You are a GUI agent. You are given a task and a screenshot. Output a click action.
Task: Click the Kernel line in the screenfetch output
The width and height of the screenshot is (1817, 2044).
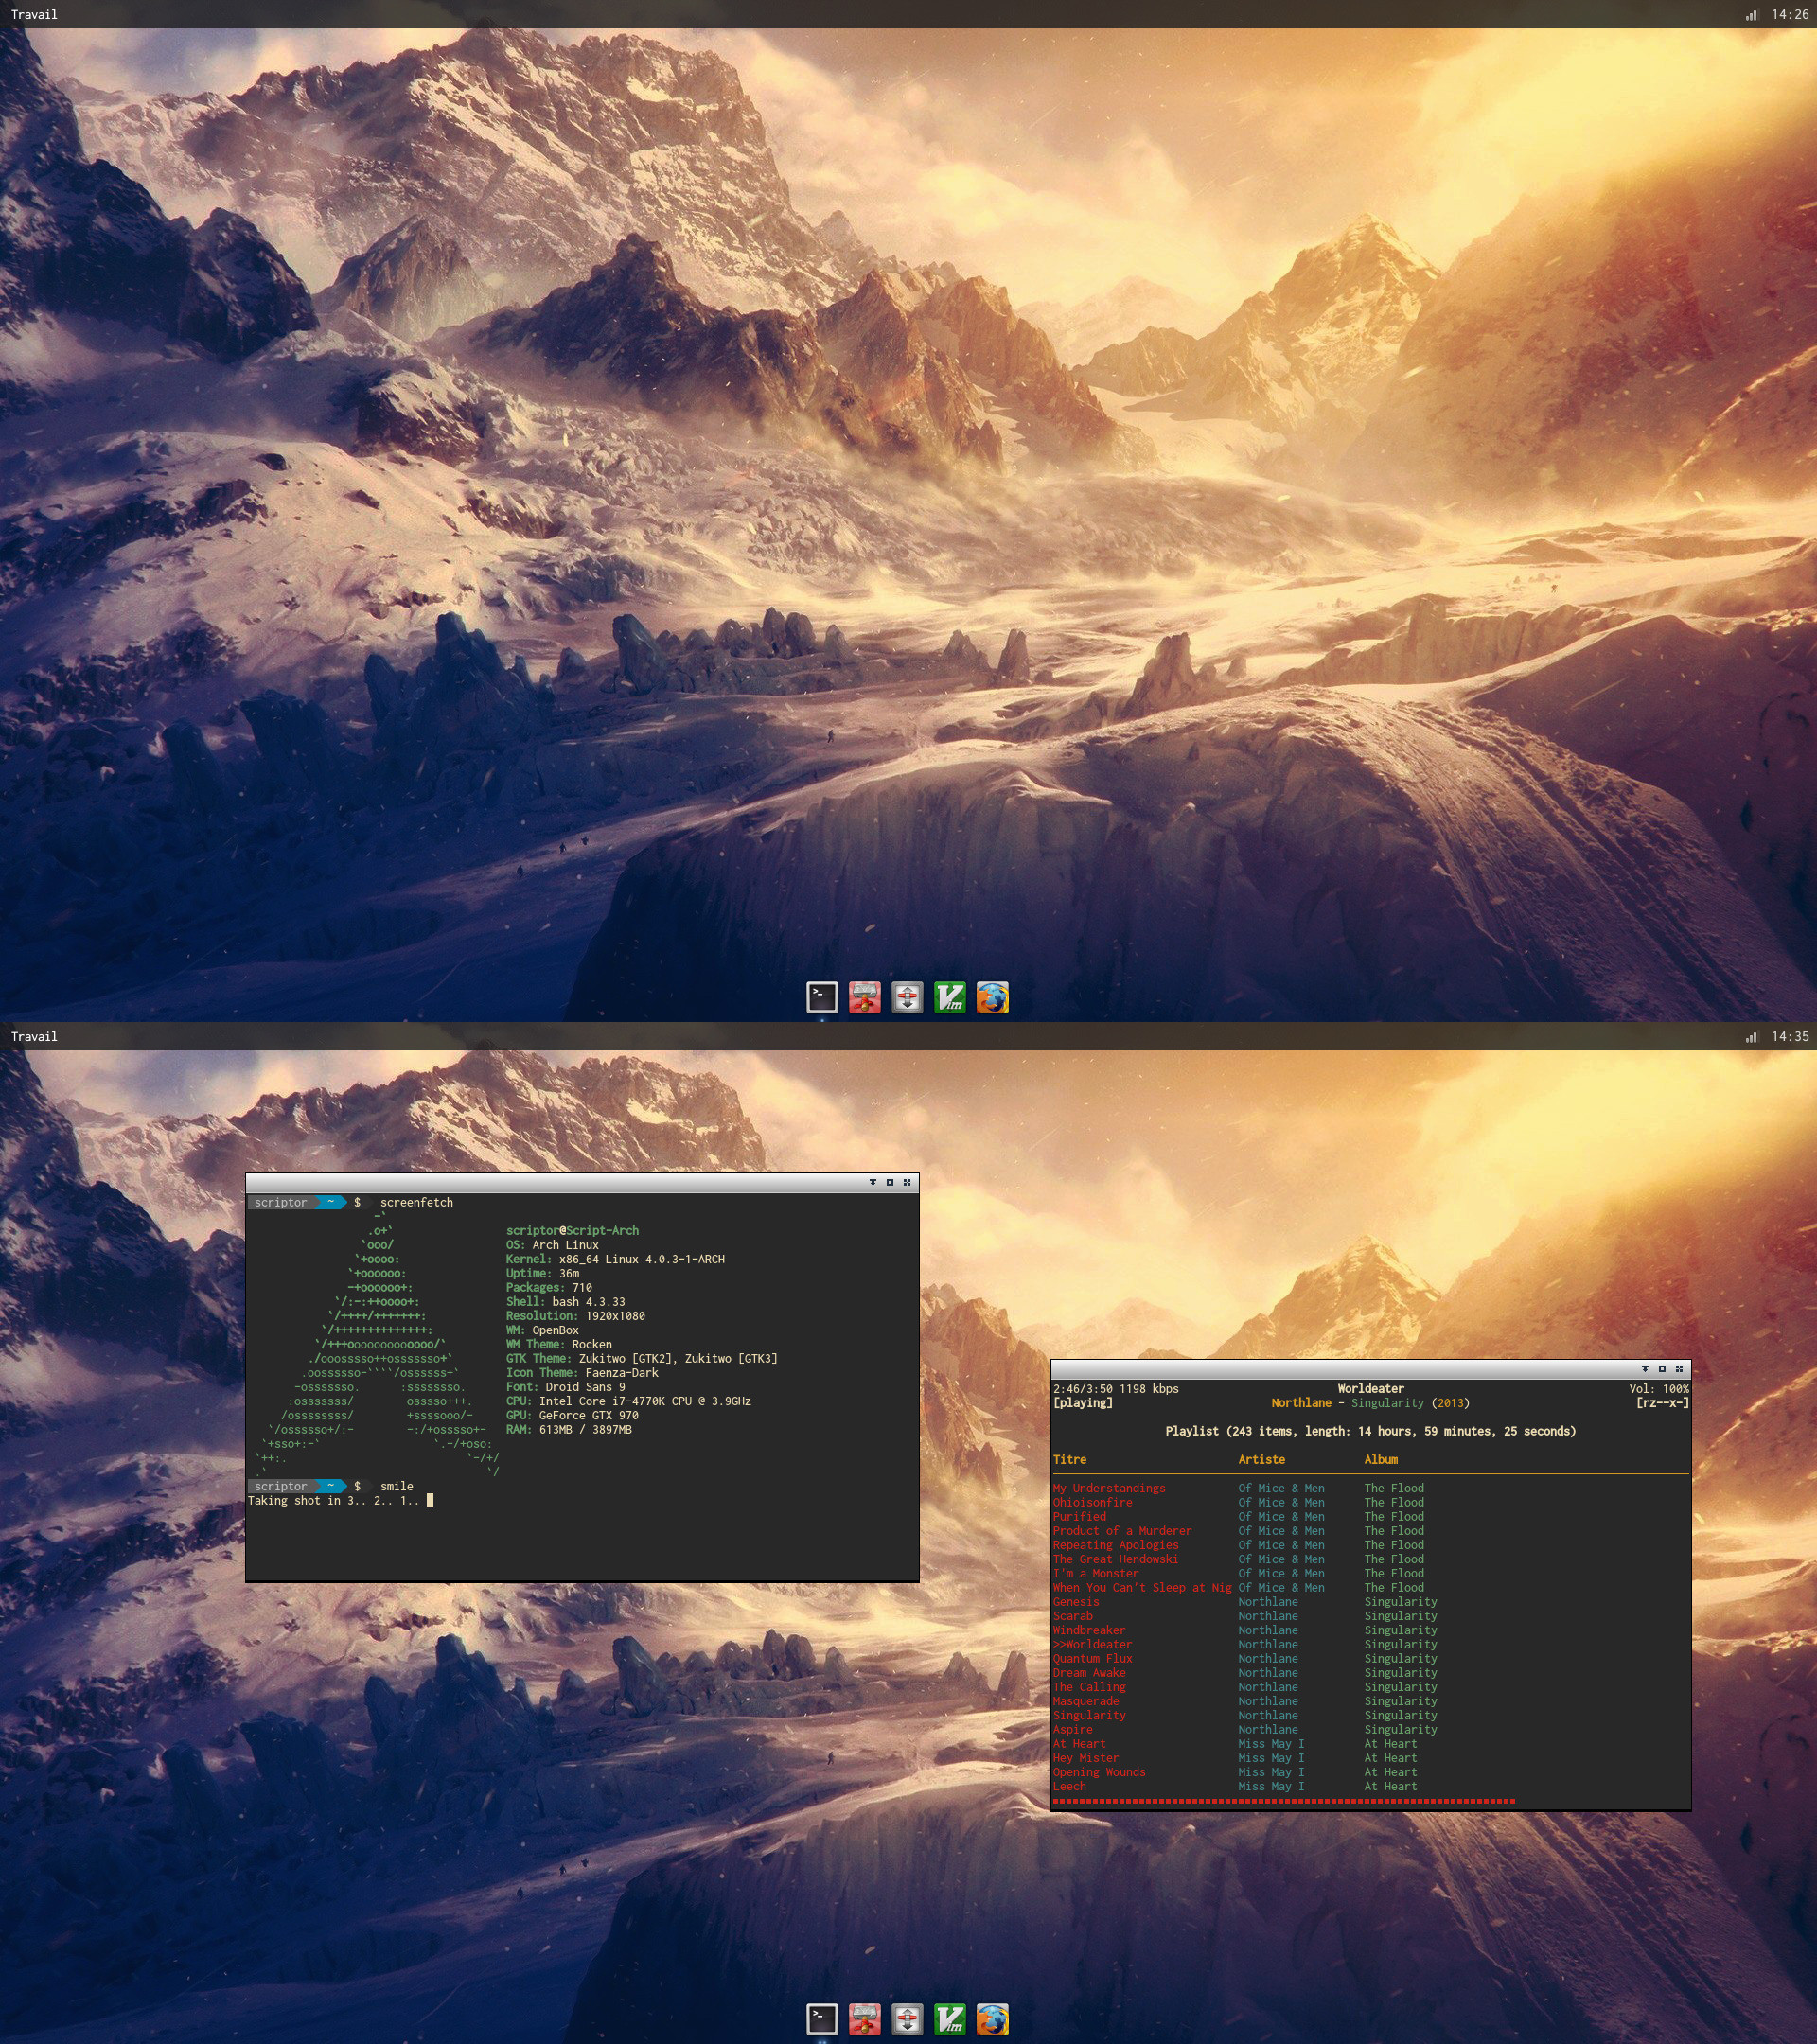click(615, 1259)
